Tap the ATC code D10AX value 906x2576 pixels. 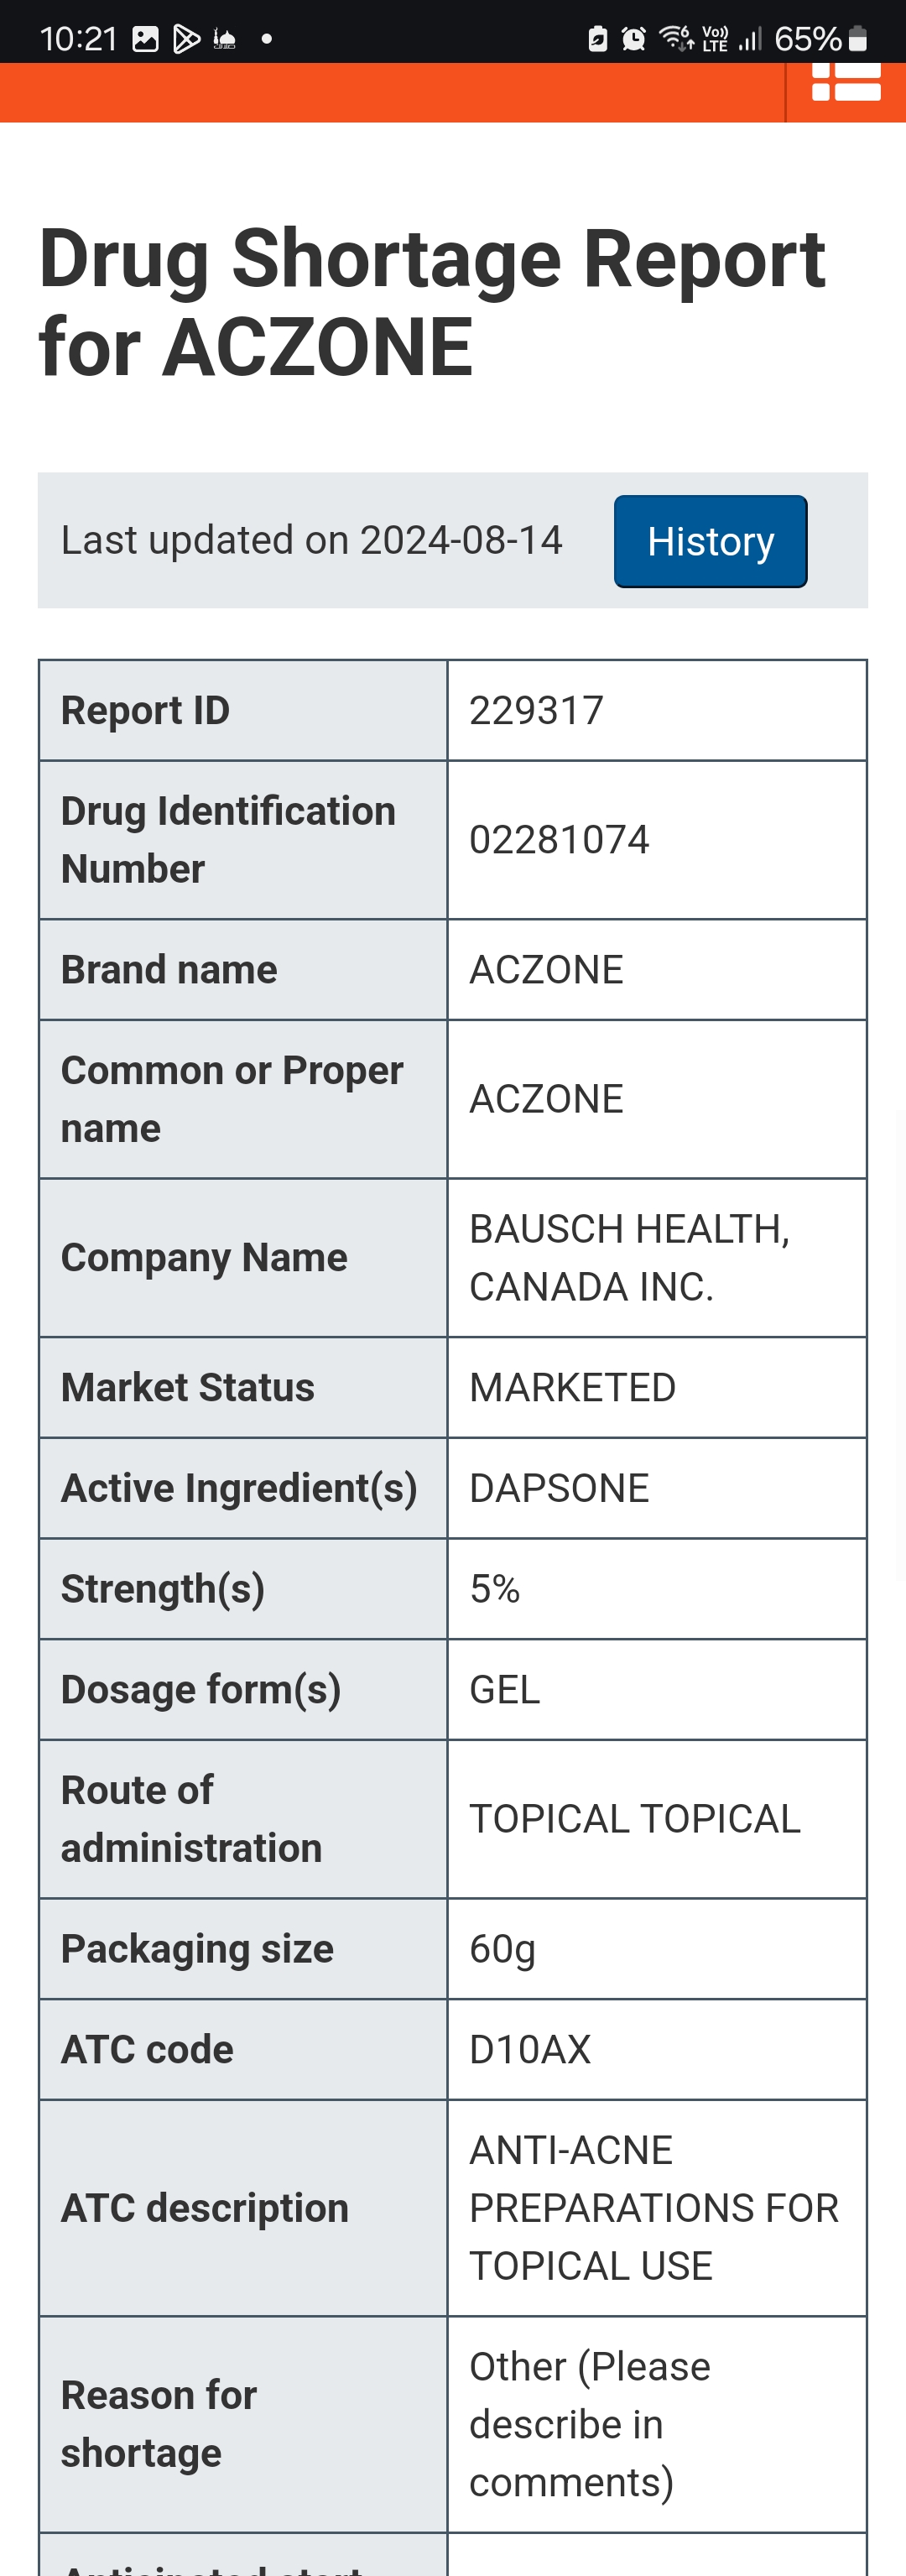530,2049
